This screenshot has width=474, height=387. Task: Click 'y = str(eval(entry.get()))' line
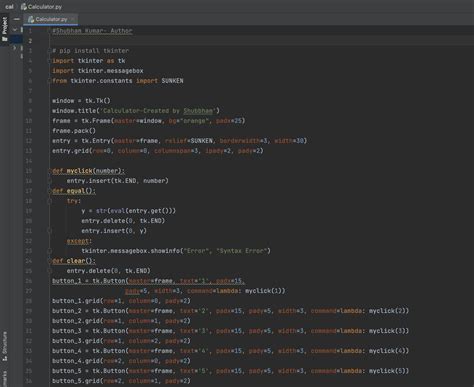[x=128, y=211]
